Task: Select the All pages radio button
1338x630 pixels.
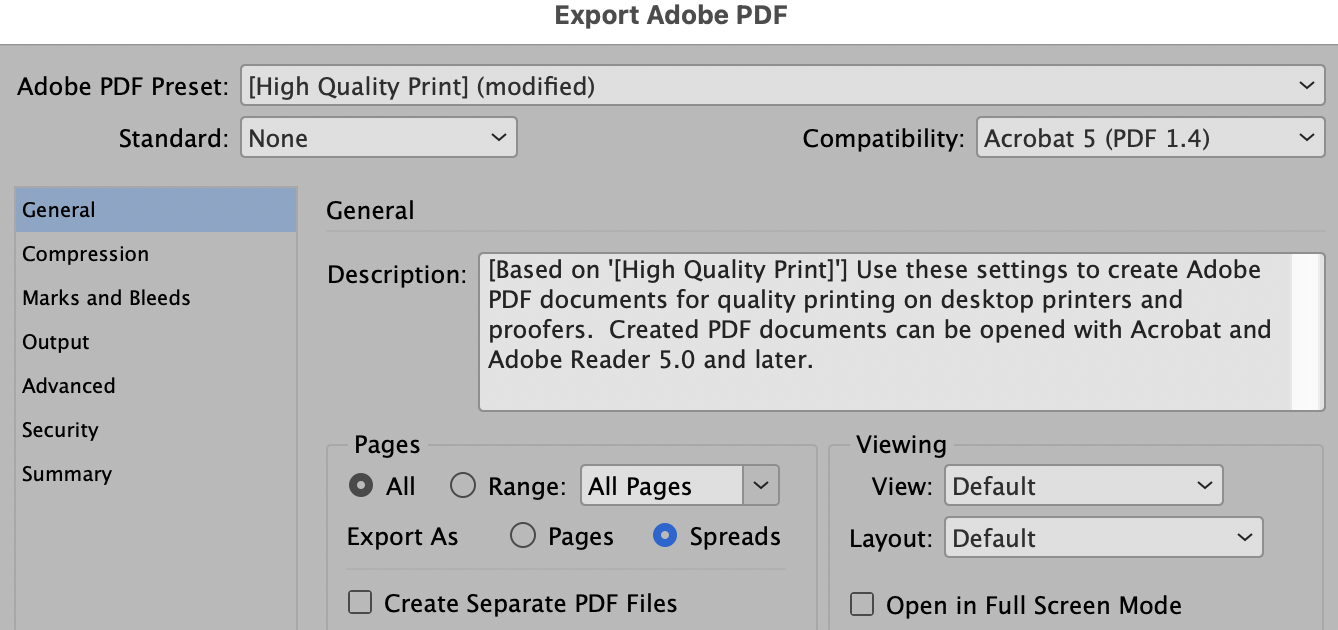Action: coord(362,485)
